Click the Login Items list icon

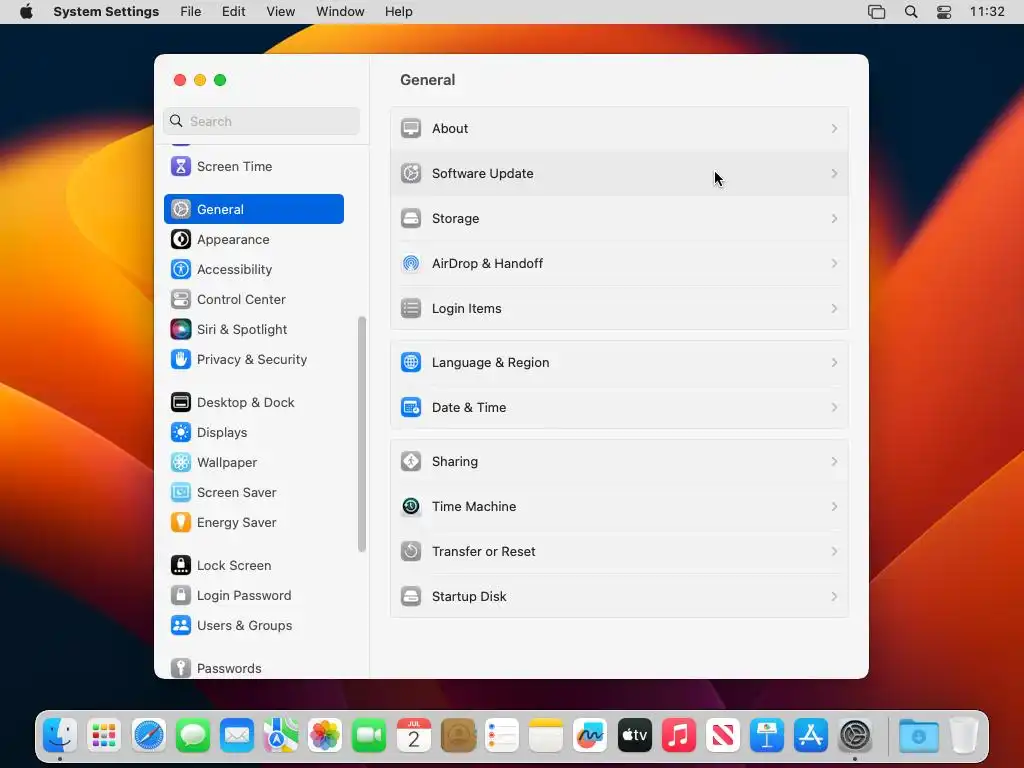(x=411, y=309)
